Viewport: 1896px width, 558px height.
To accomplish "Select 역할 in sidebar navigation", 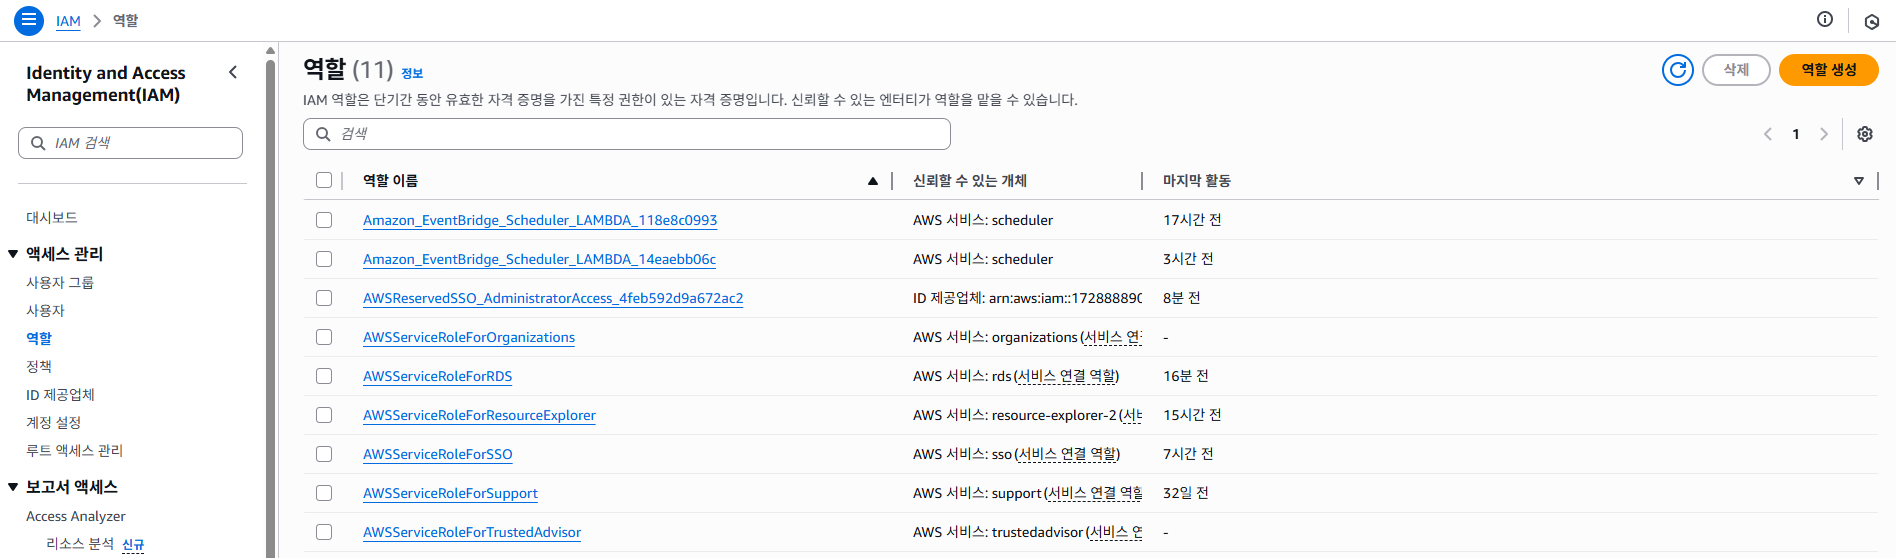I will click(x=39, y=339).
